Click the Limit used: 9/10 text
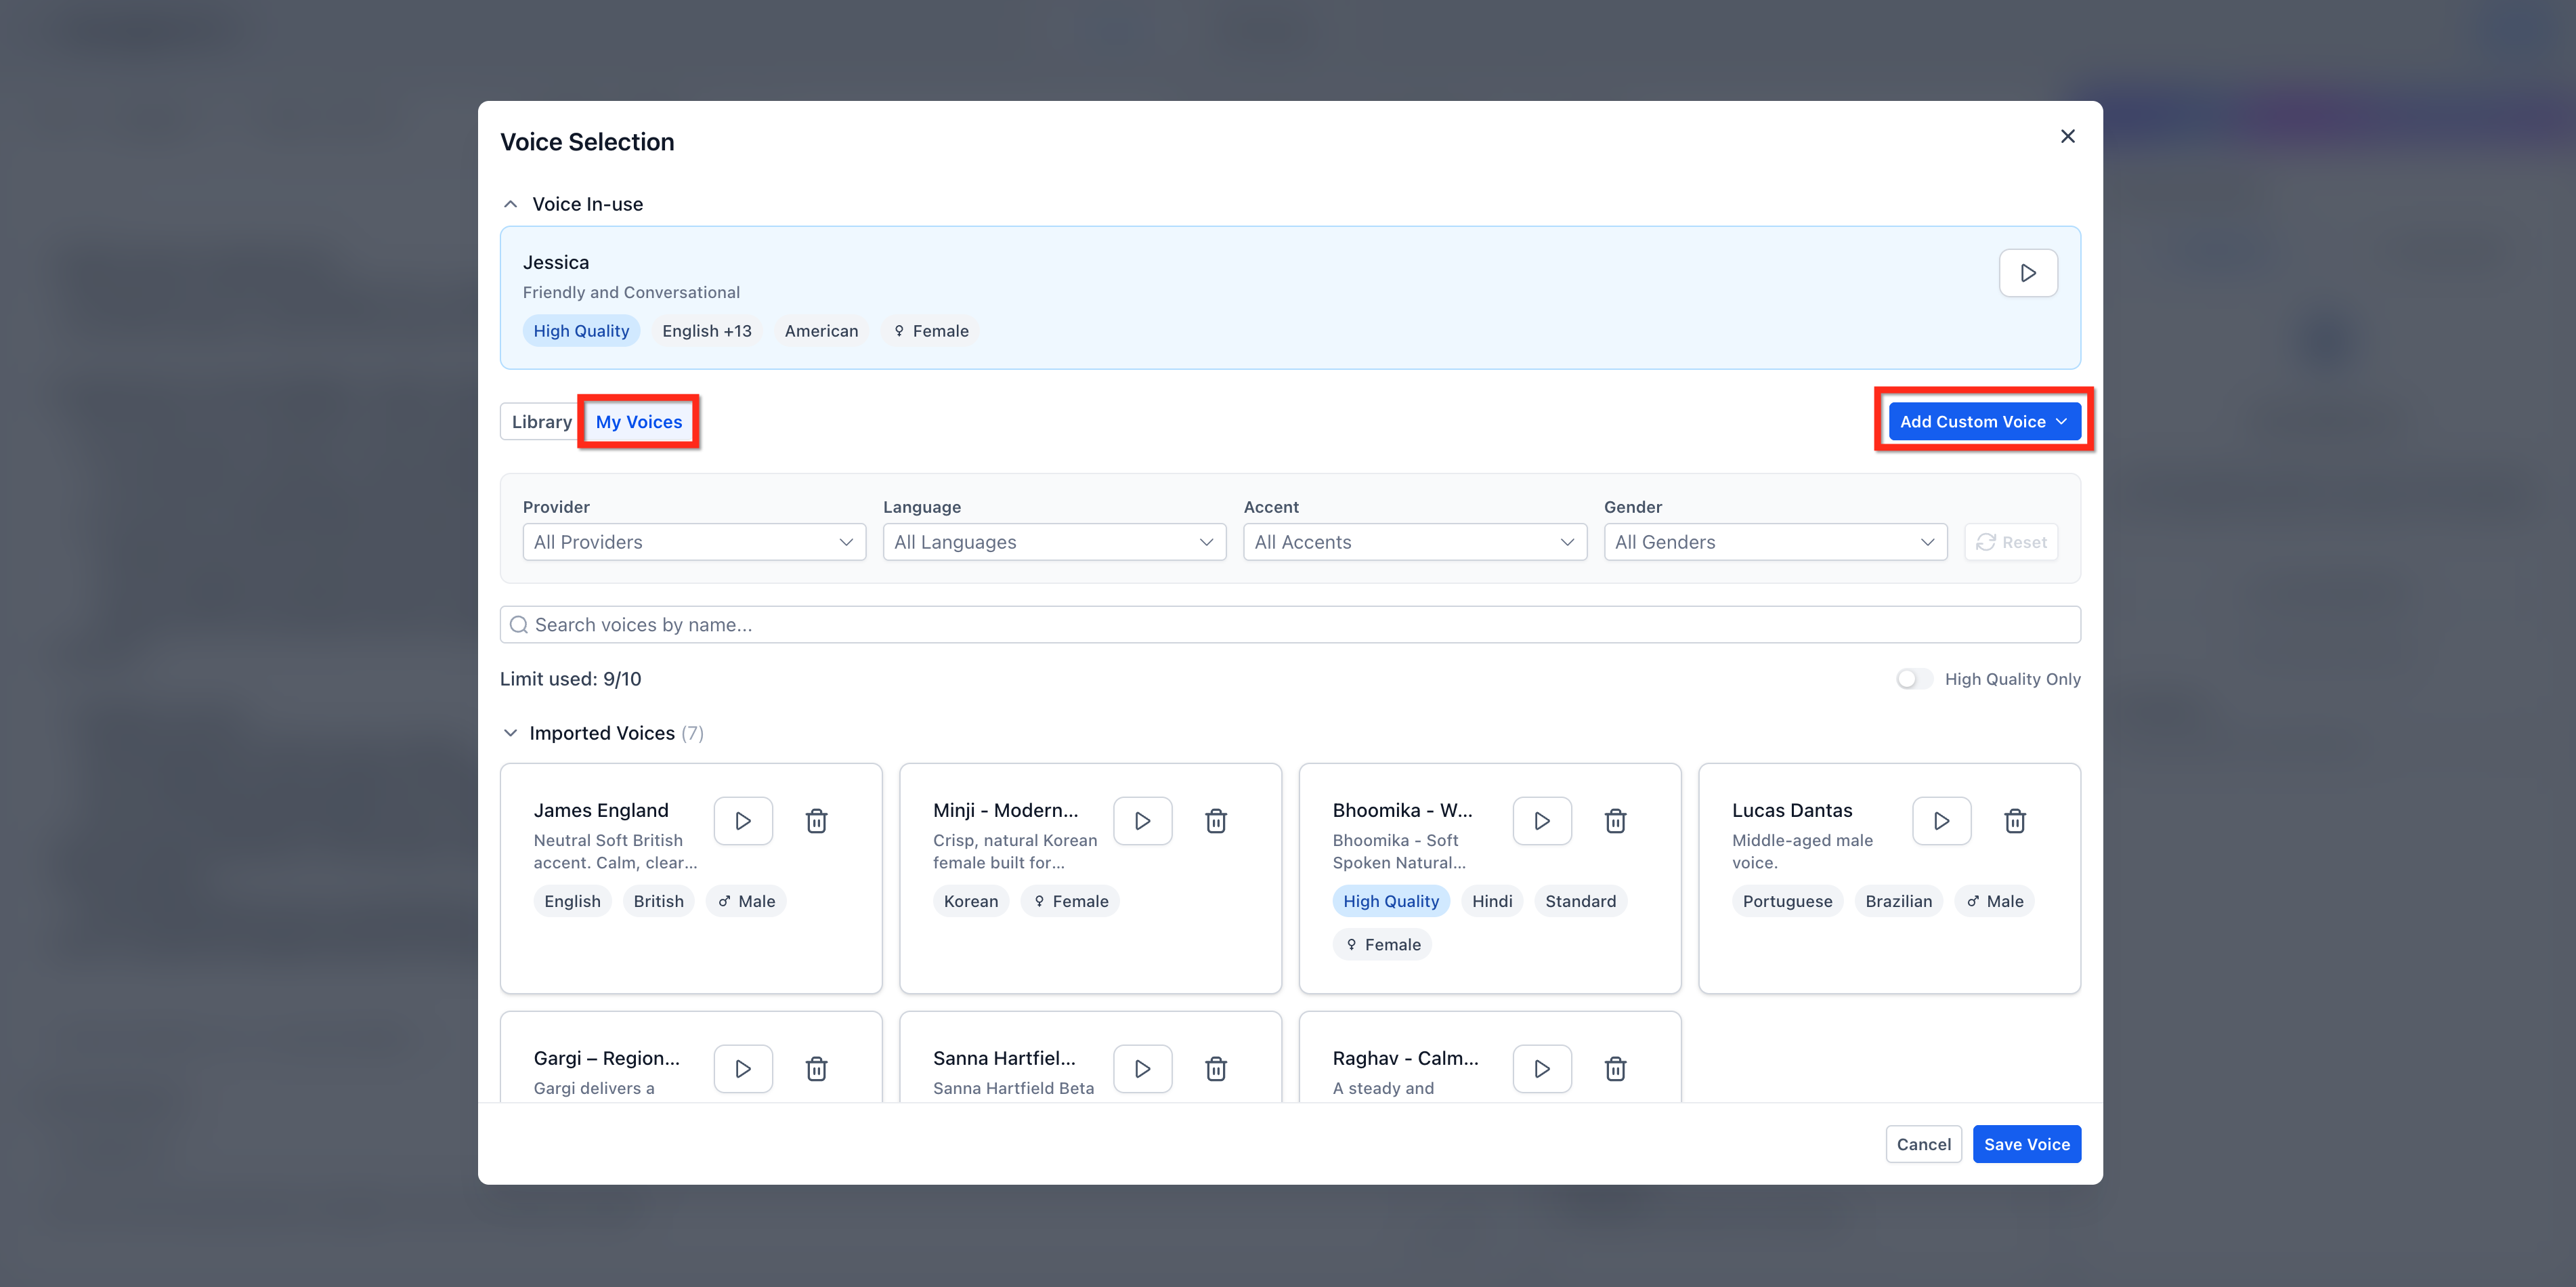 [x=570, y=679]
